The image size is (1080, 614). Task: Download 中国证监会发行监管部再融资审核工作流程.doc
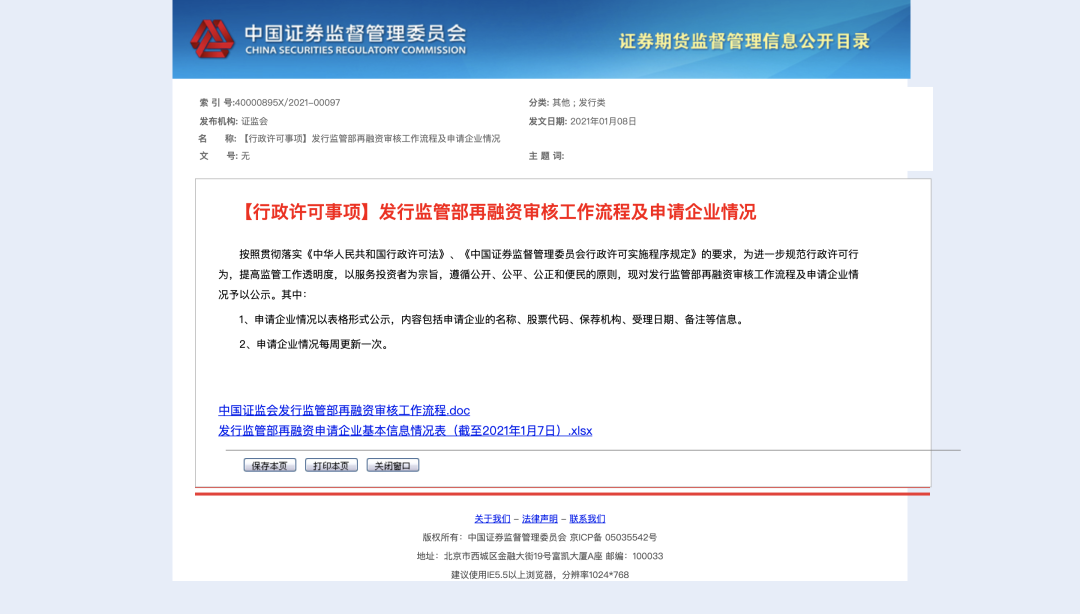click(x=343, y=410)
